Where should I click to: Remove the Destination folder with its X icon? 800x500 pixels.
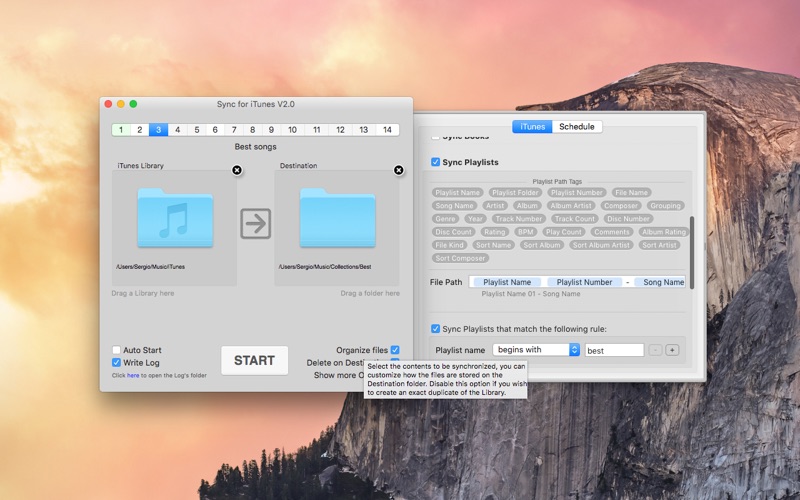(x=399, y=170)
